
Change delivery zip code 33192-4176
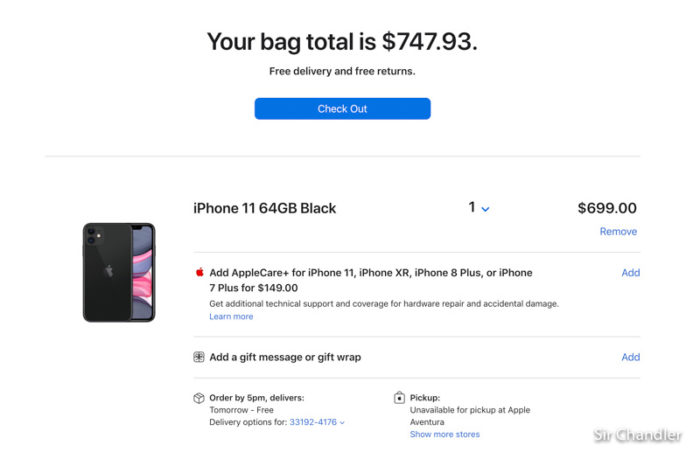pos(313,422)
